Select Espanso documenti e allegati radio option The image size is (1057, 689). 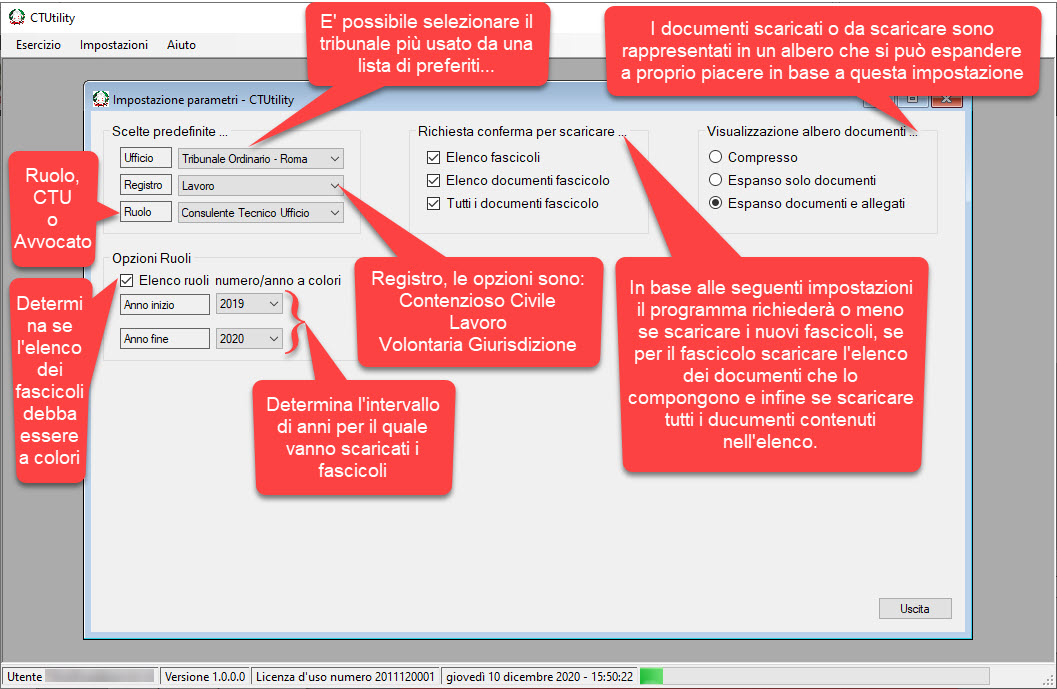point(715,203)
